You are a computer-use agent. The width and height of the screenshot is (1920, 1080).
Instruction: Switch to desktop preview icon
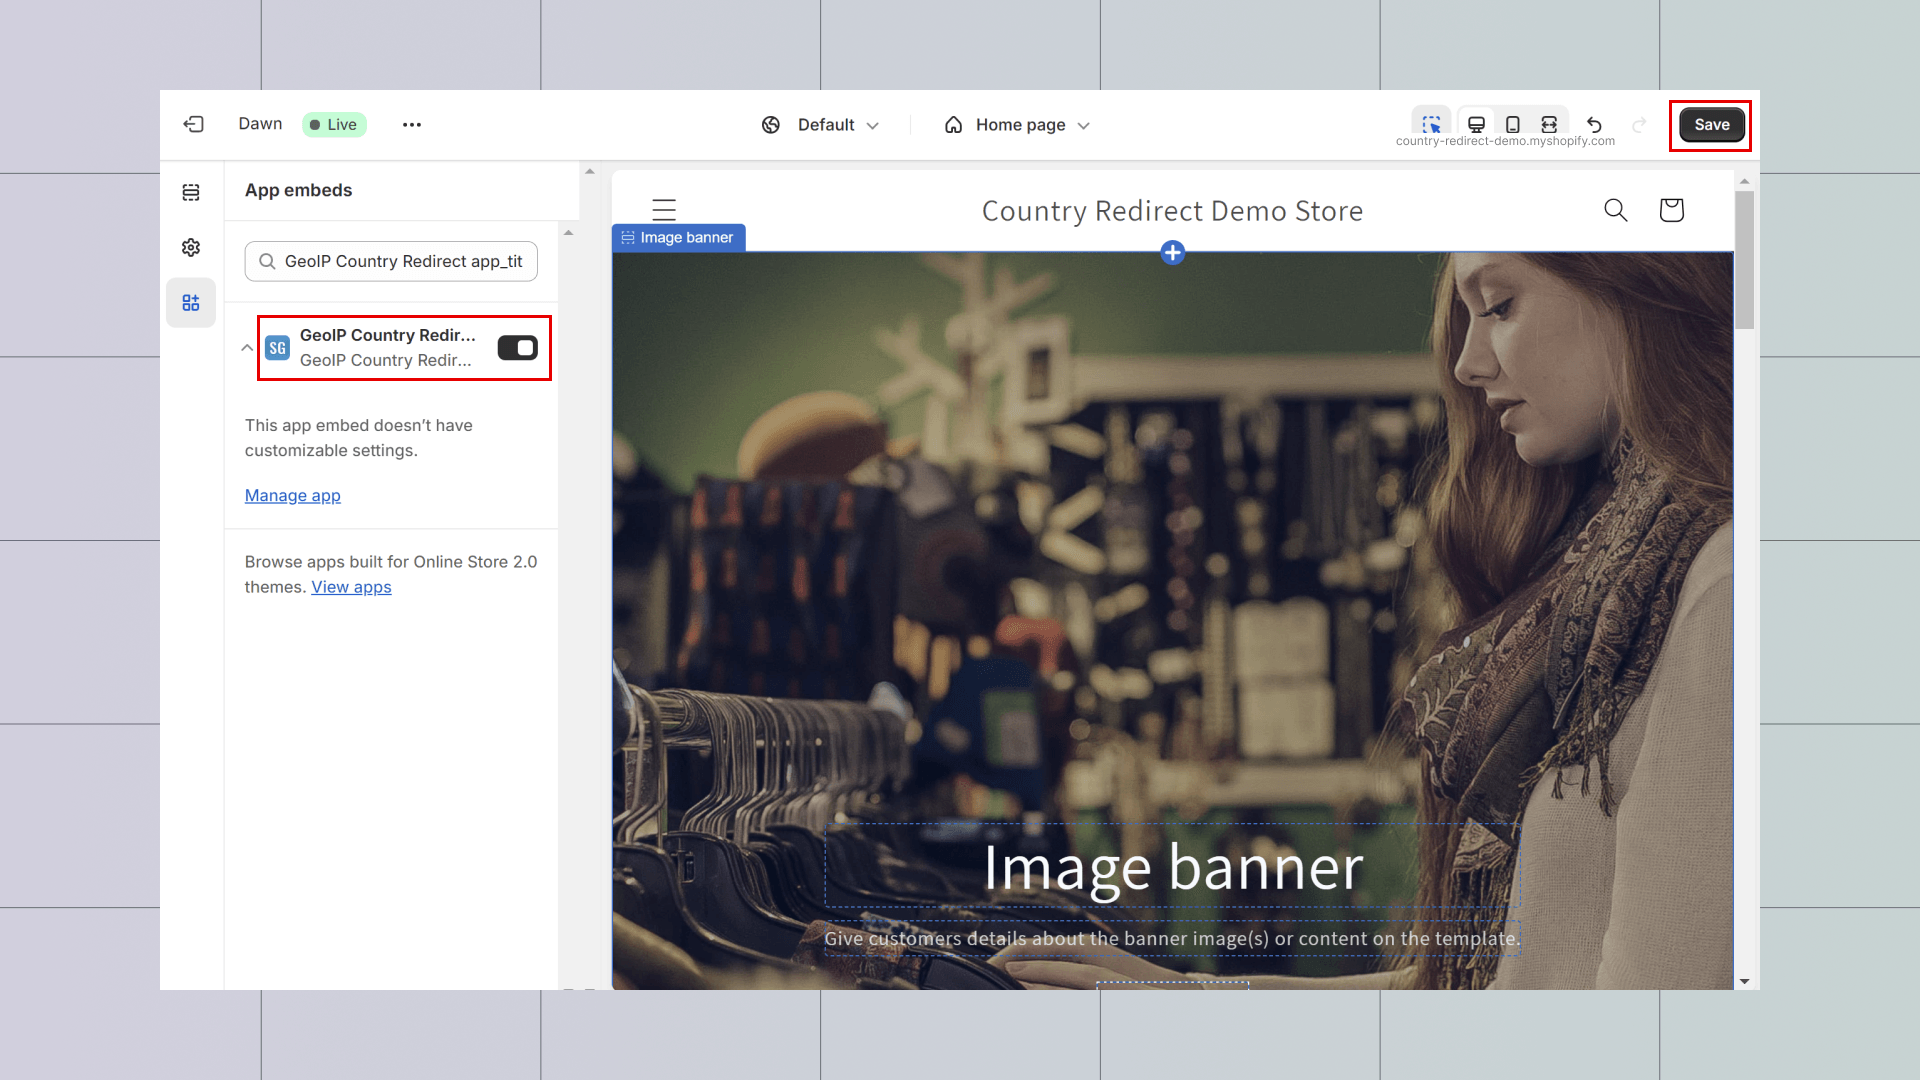click(1476, 124)
